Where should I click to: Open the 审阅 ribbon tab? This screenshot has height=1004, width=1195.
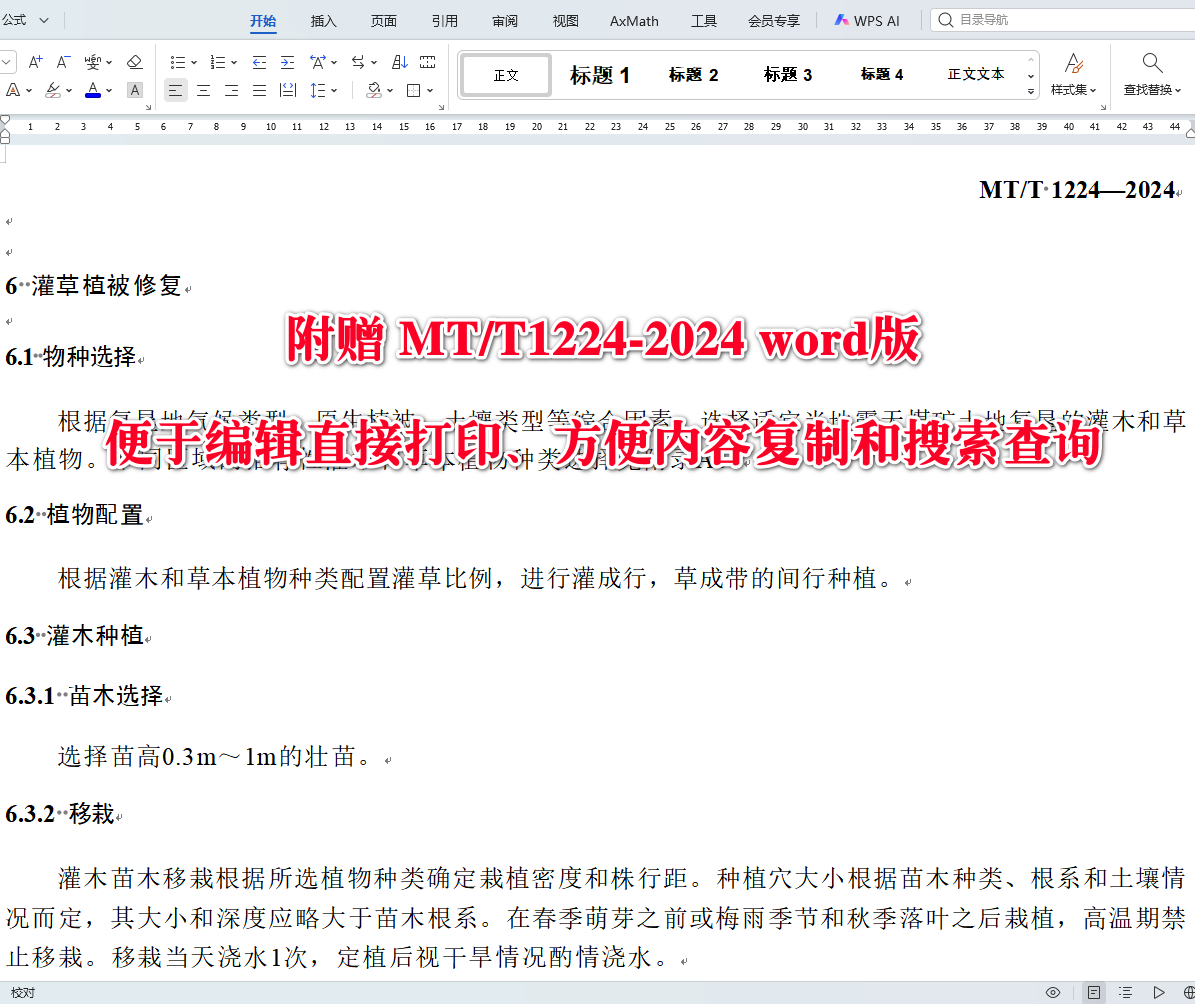click(504, 19)
